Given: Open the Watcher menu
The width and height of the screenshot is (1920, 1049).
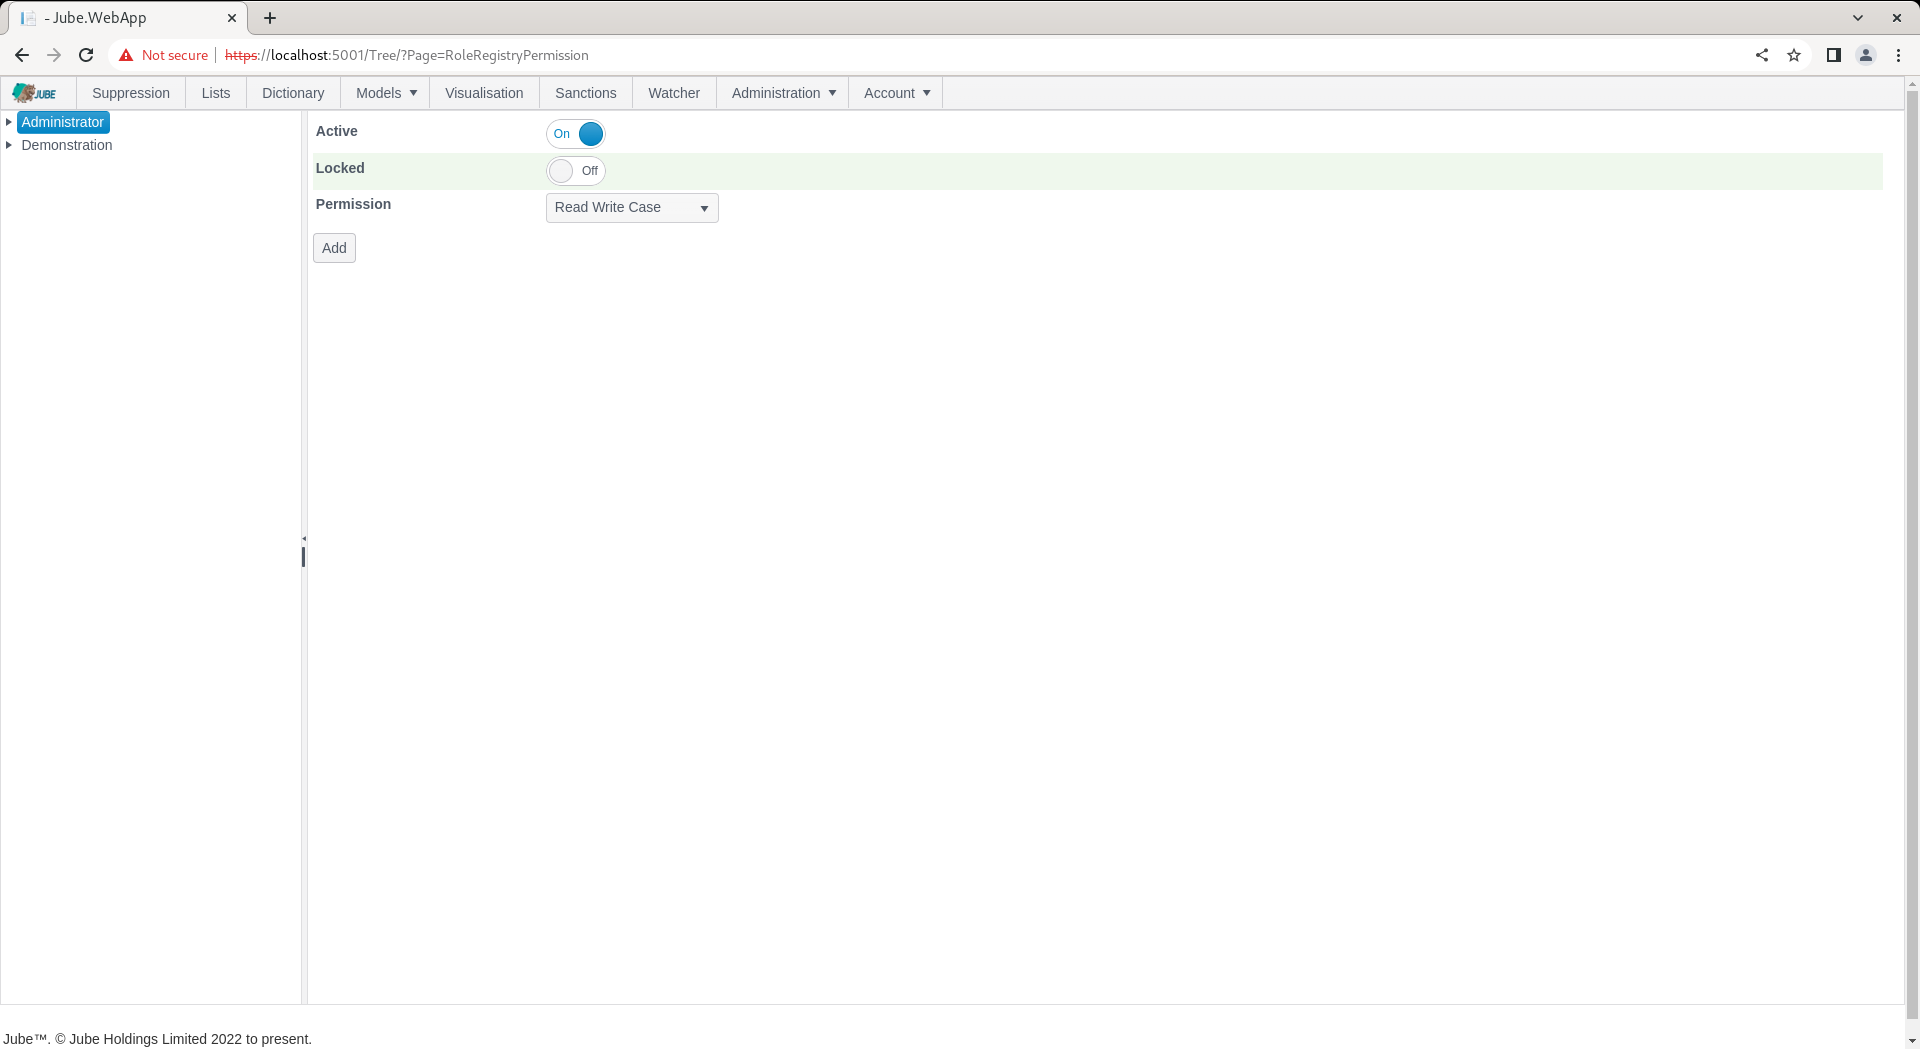Looking at the screenshot, I should tap(674, 93).
